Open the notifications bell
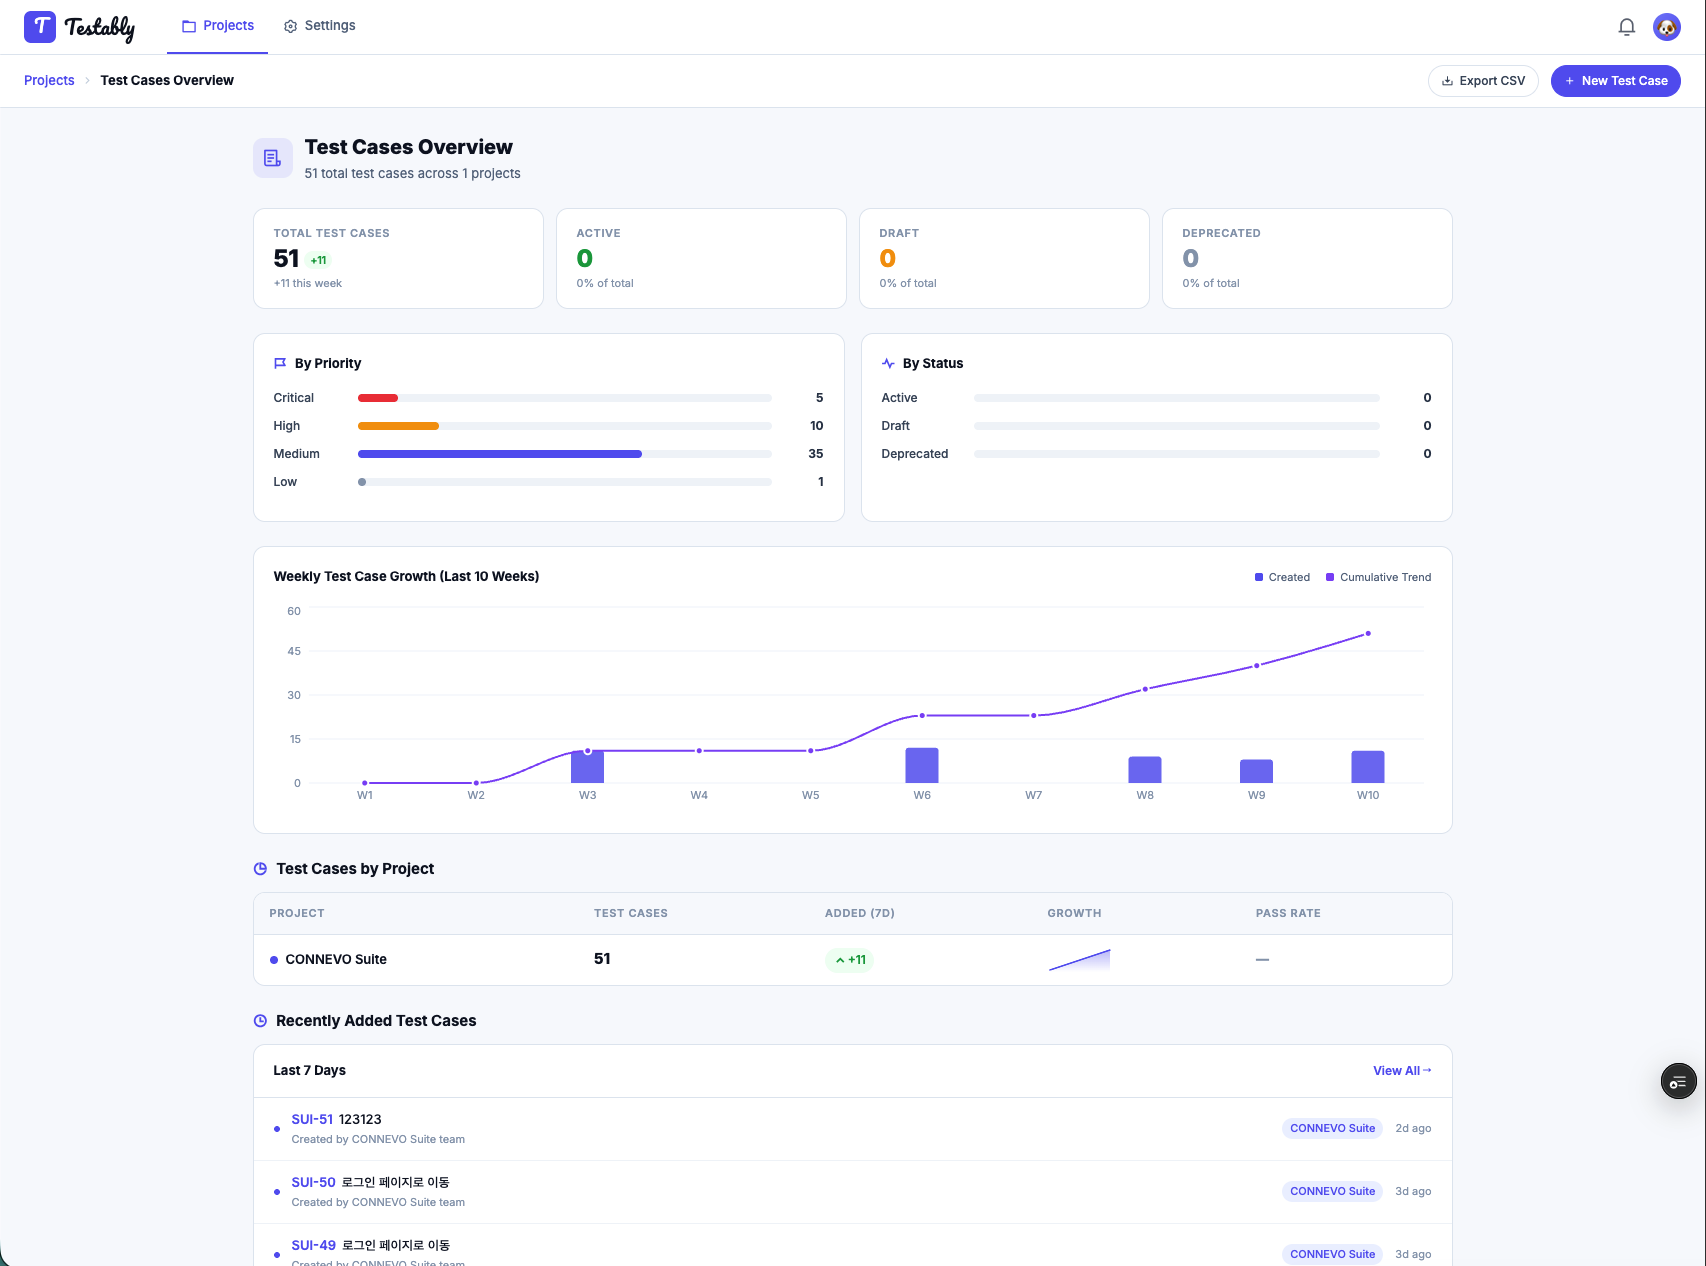The height and width of the screenshot is (1266, 1706). pos(1627,27)
